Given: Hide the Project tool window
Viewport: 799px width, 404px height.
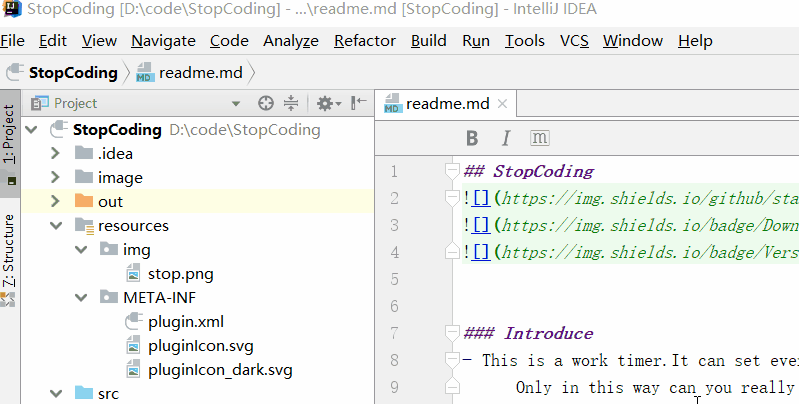Looking at the screenshot, I should pos(358,103).
